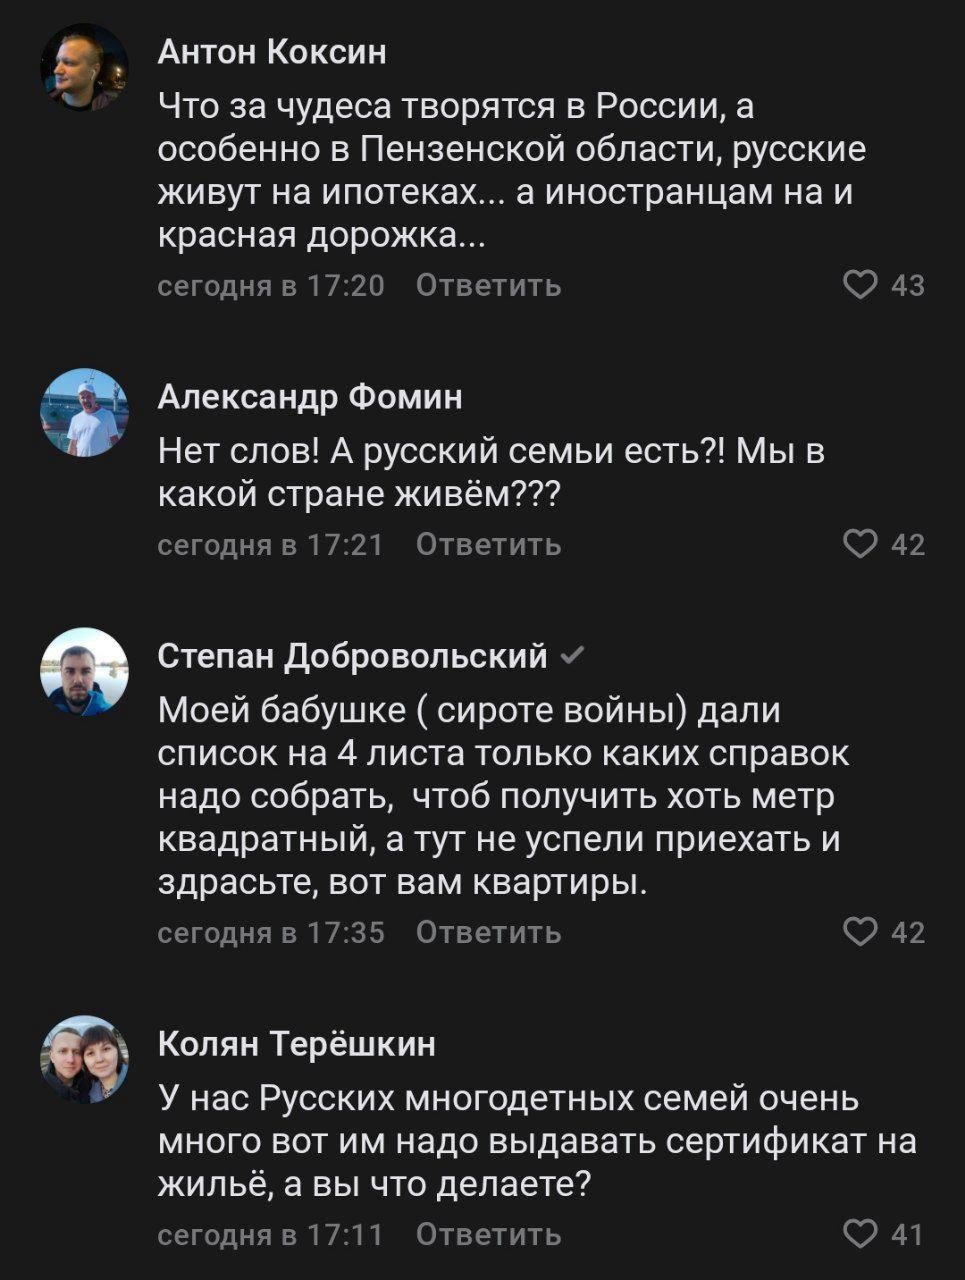This screenshot has width=965, height=1280.
Task: Open Александр Фомин's profile avatar
Action: click(x=84, y=413)
